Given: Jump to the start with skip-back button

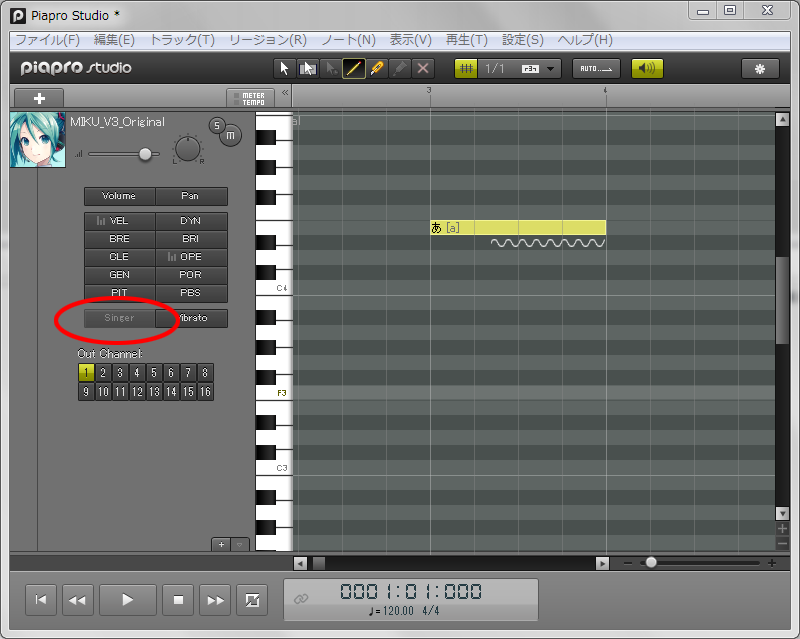Looking at the screenshot, I should (41, 600).
